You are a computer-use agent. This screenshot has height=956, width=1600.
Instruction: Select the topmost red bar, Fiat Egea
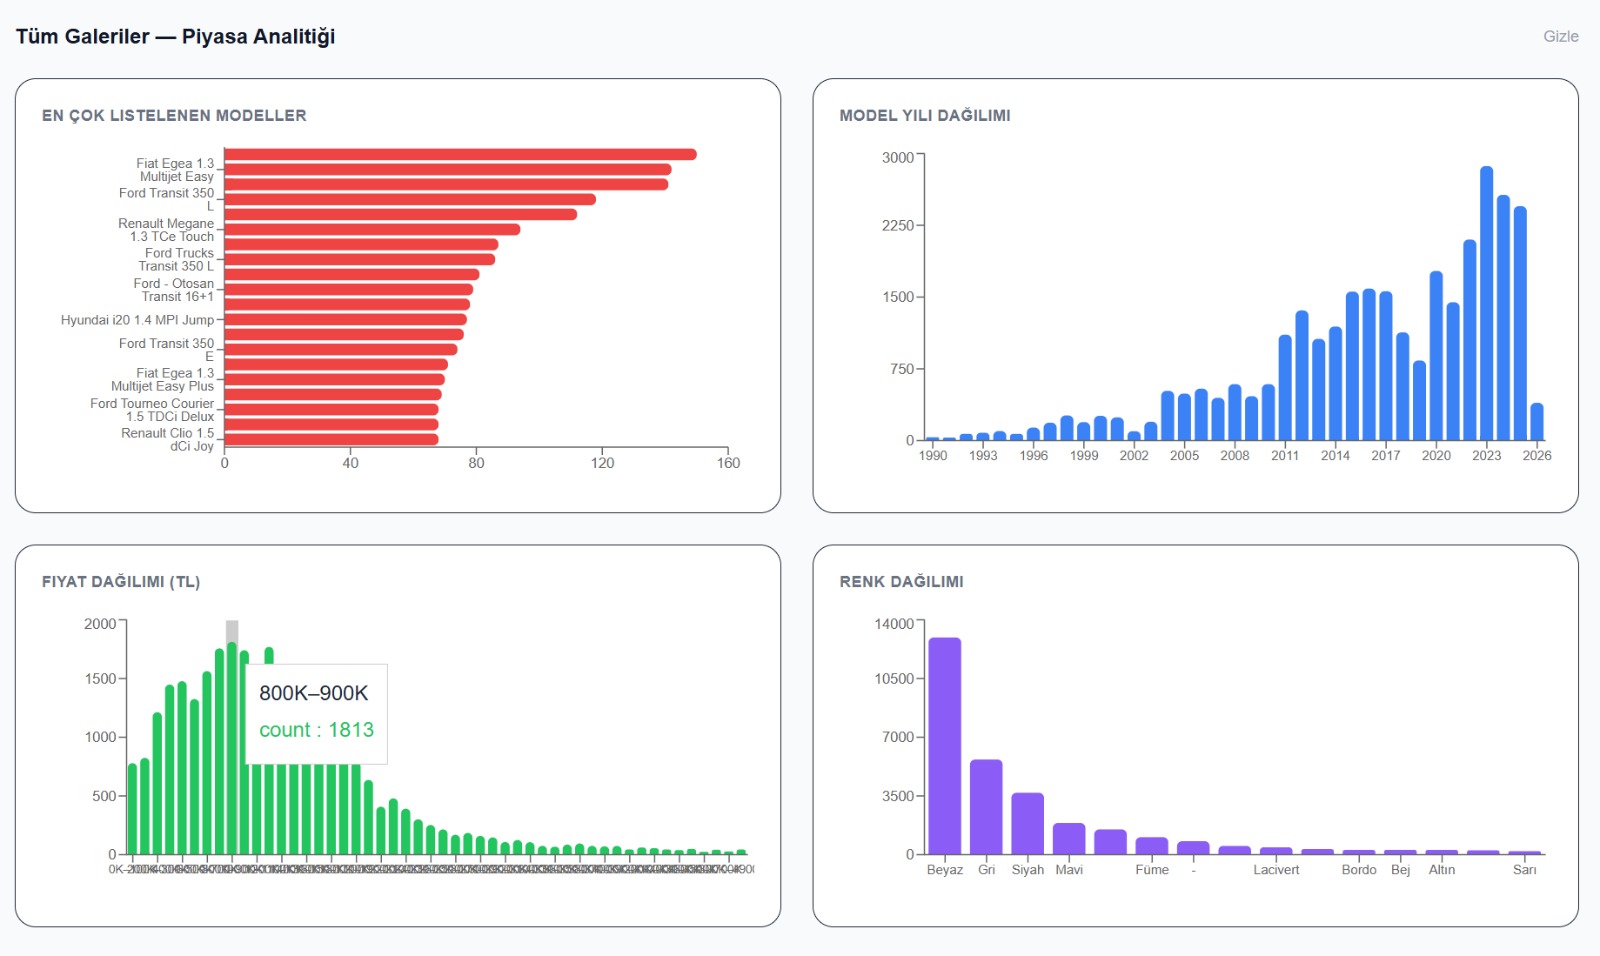pyautogui.click(x=460, y=154)
